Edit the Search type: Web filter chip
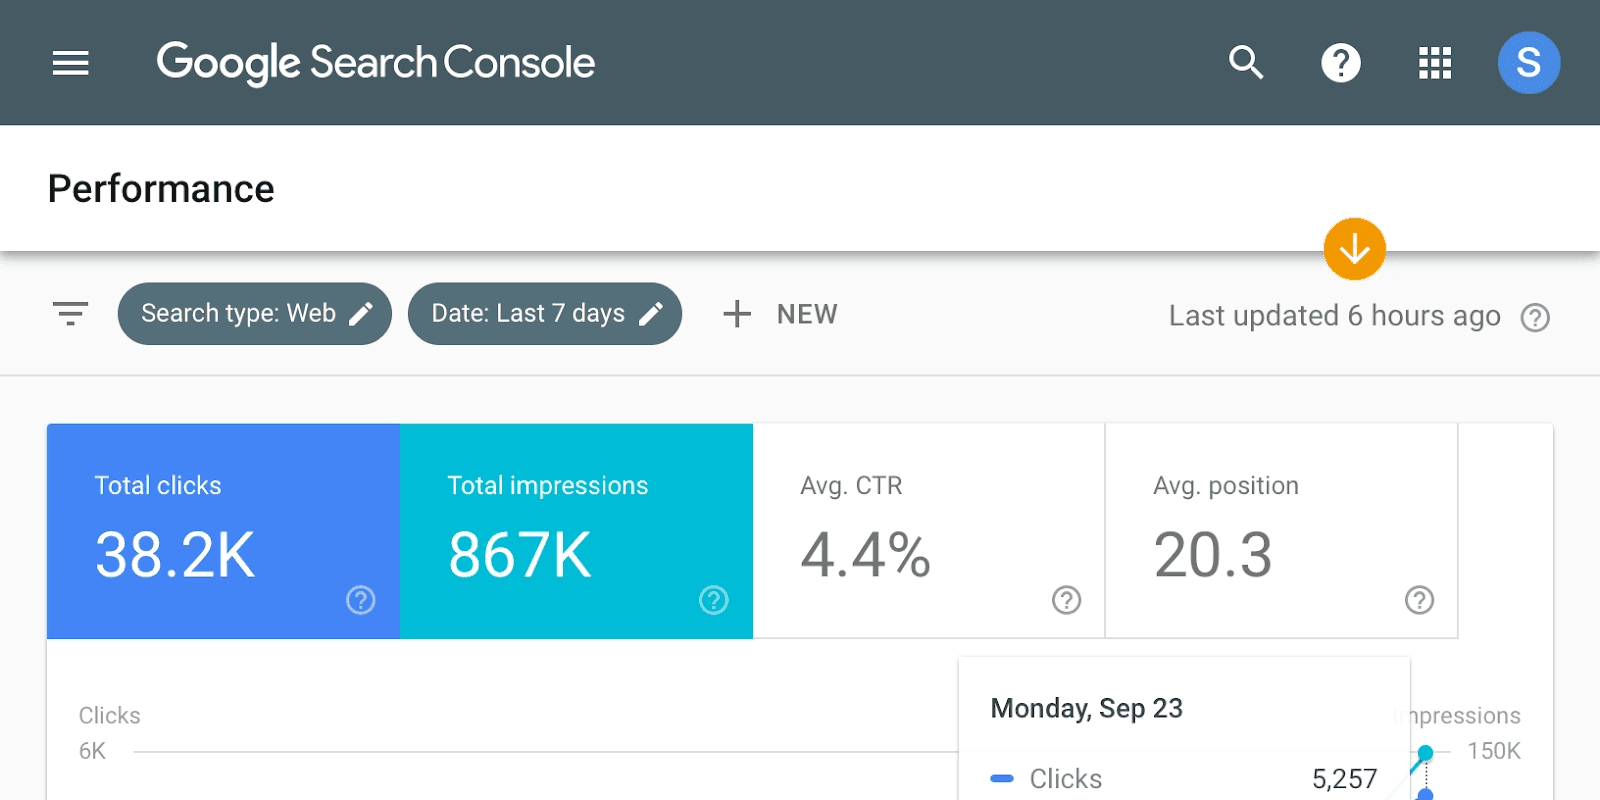 pyautogui.click(x=254, y=314)
